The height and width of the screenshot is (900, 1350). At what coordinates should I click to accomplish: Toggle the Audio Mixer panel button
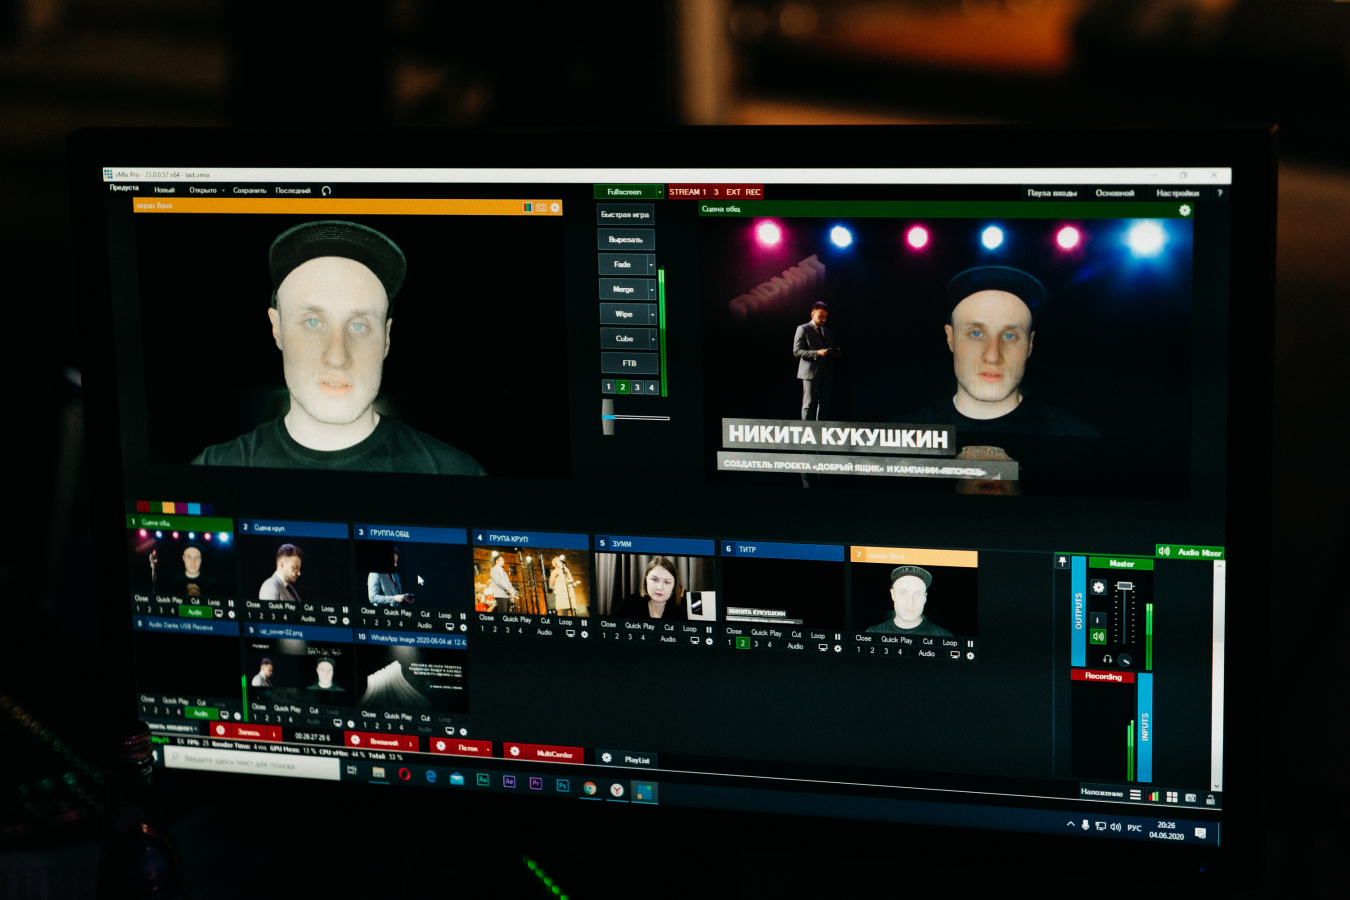[1190, 552]
